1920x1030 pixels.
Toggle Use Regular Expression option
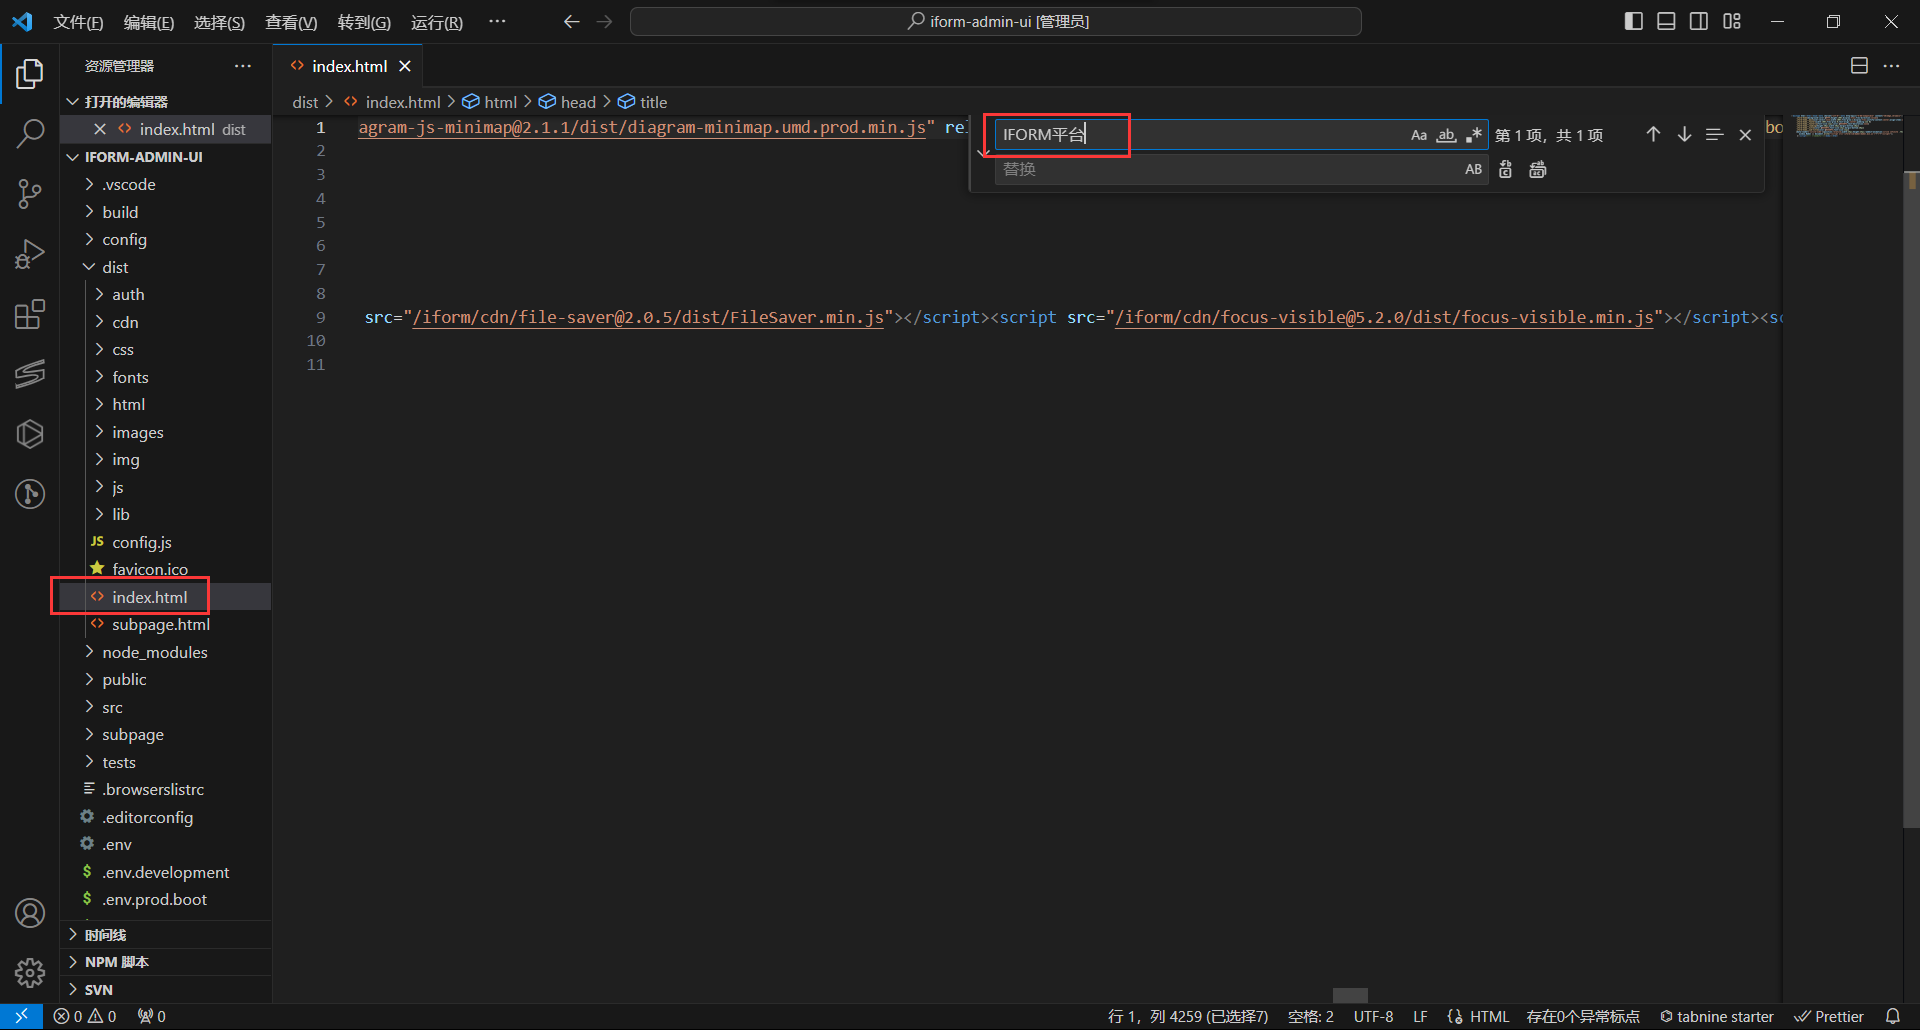pos(1474,135)
